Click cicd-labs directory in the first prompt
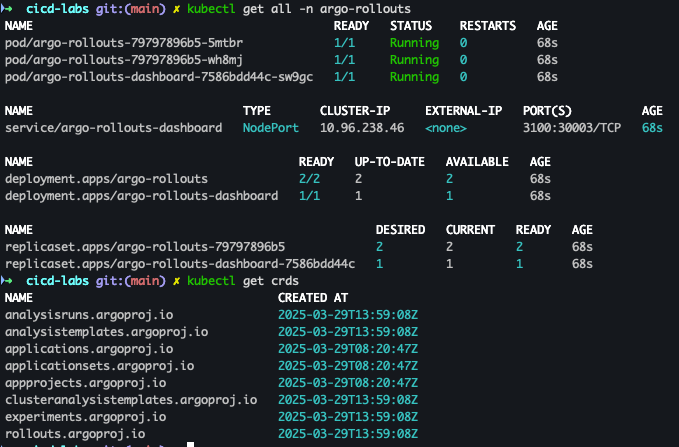This screenshot has width=679, height=447. [58, 9]
